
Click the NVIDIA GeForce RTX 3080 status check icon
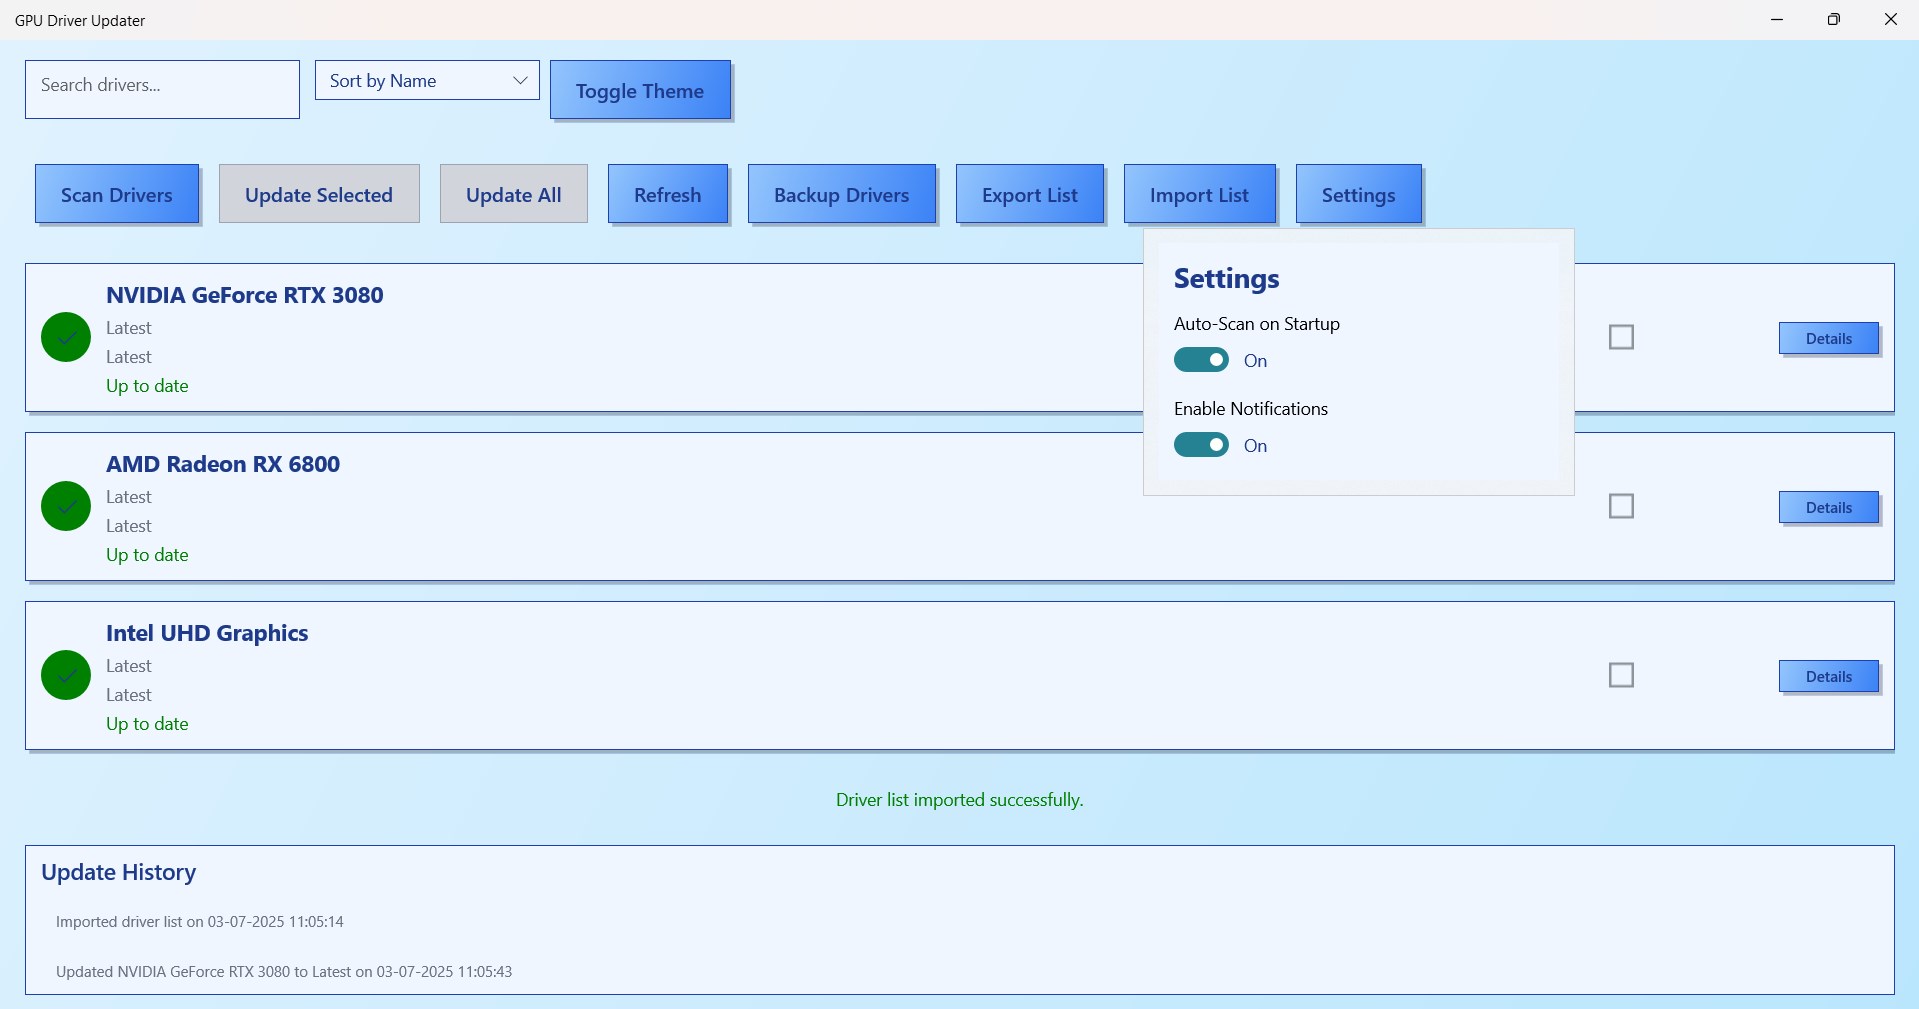tap(64, 337)
